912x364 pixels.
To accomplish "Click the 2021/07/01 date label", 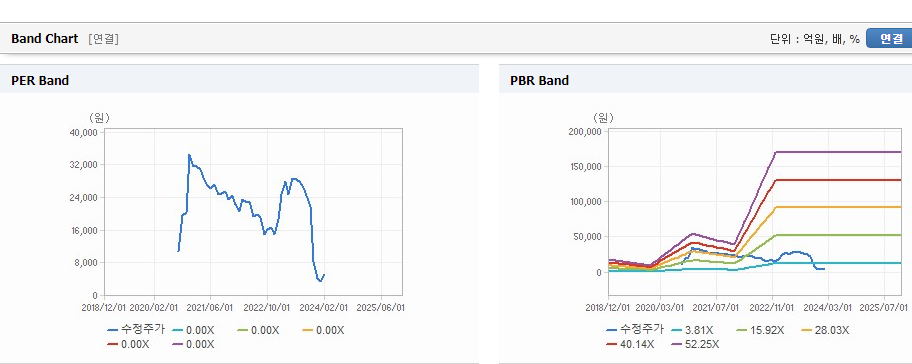I will 717,307.
